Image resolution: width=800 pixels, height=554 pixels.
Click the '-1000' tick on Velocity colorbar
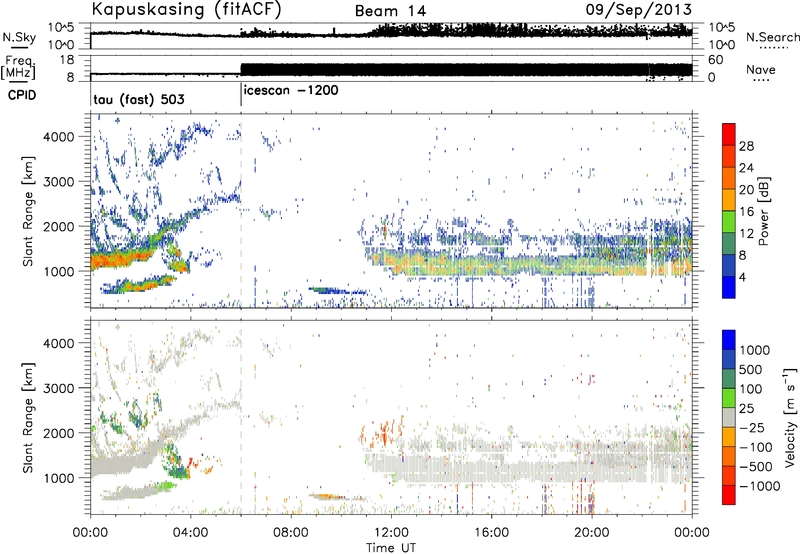tap(760, 486)
